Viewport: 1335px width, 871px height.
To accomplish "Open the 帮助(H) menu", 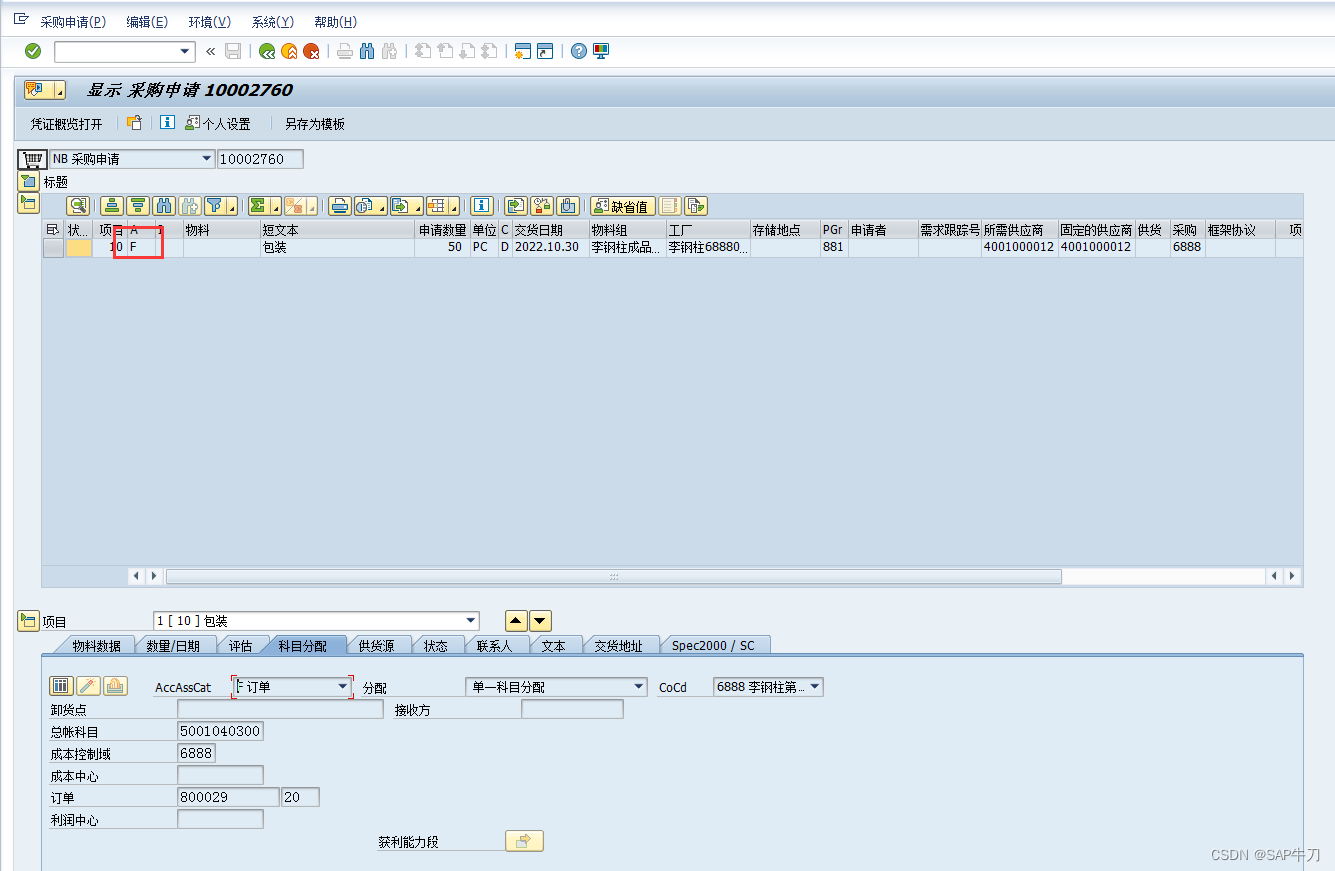I will [335, 22].
